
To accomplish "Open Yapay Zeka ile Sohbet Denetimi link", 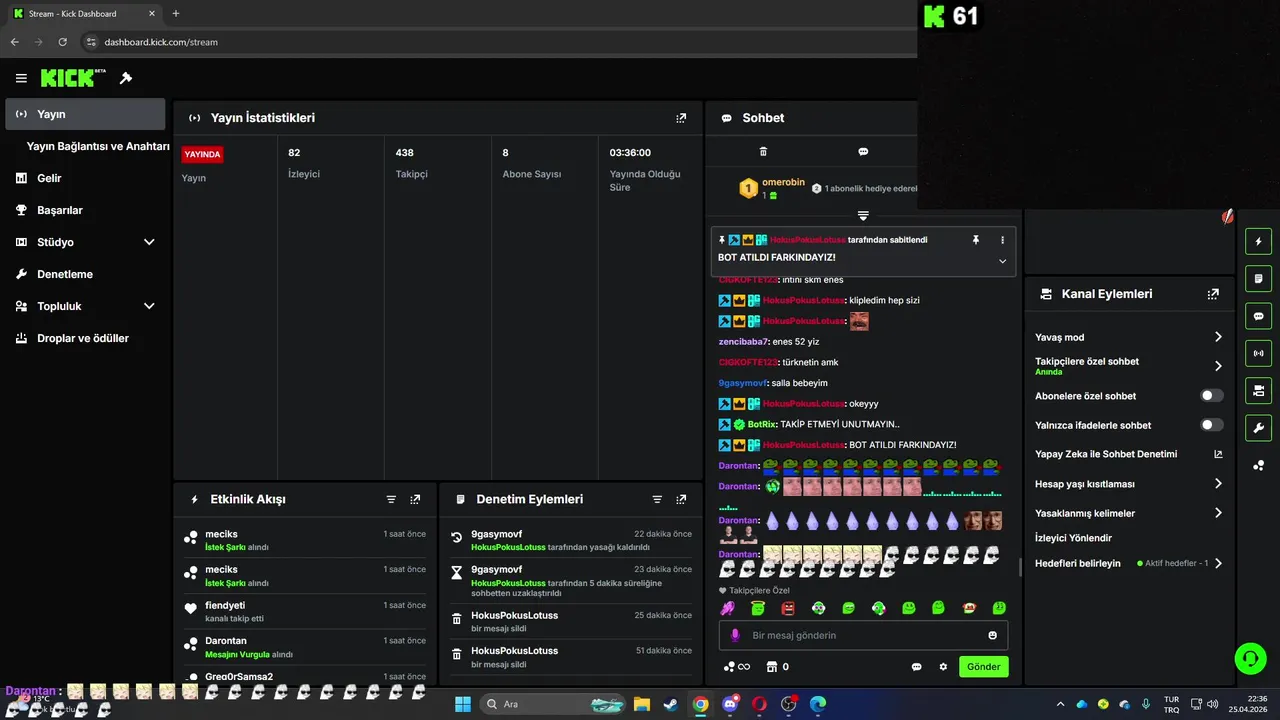I will click(1129, 454).
